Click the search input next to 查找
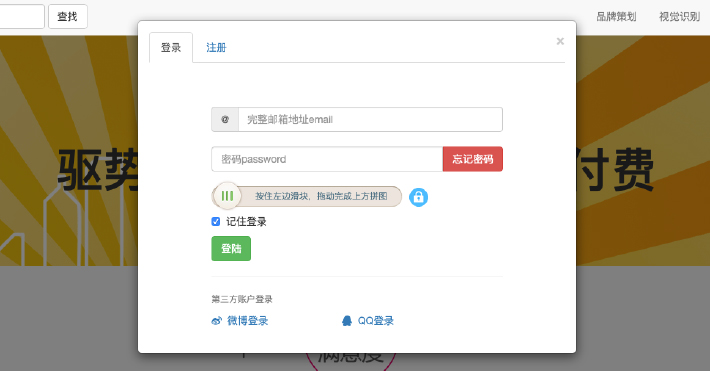 pyautogui.click(x=22, y=17)
